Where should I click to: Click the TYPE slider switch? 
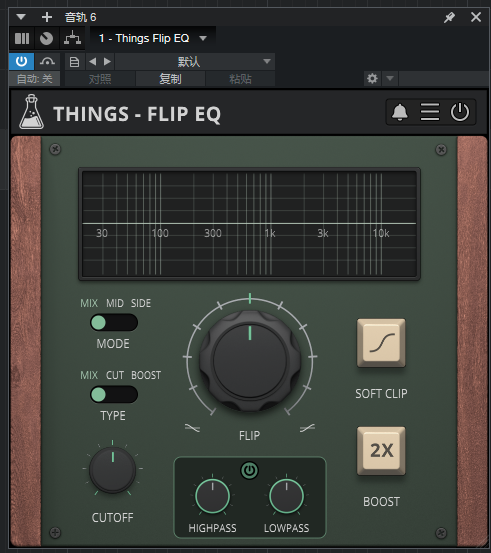coord(114,394)
